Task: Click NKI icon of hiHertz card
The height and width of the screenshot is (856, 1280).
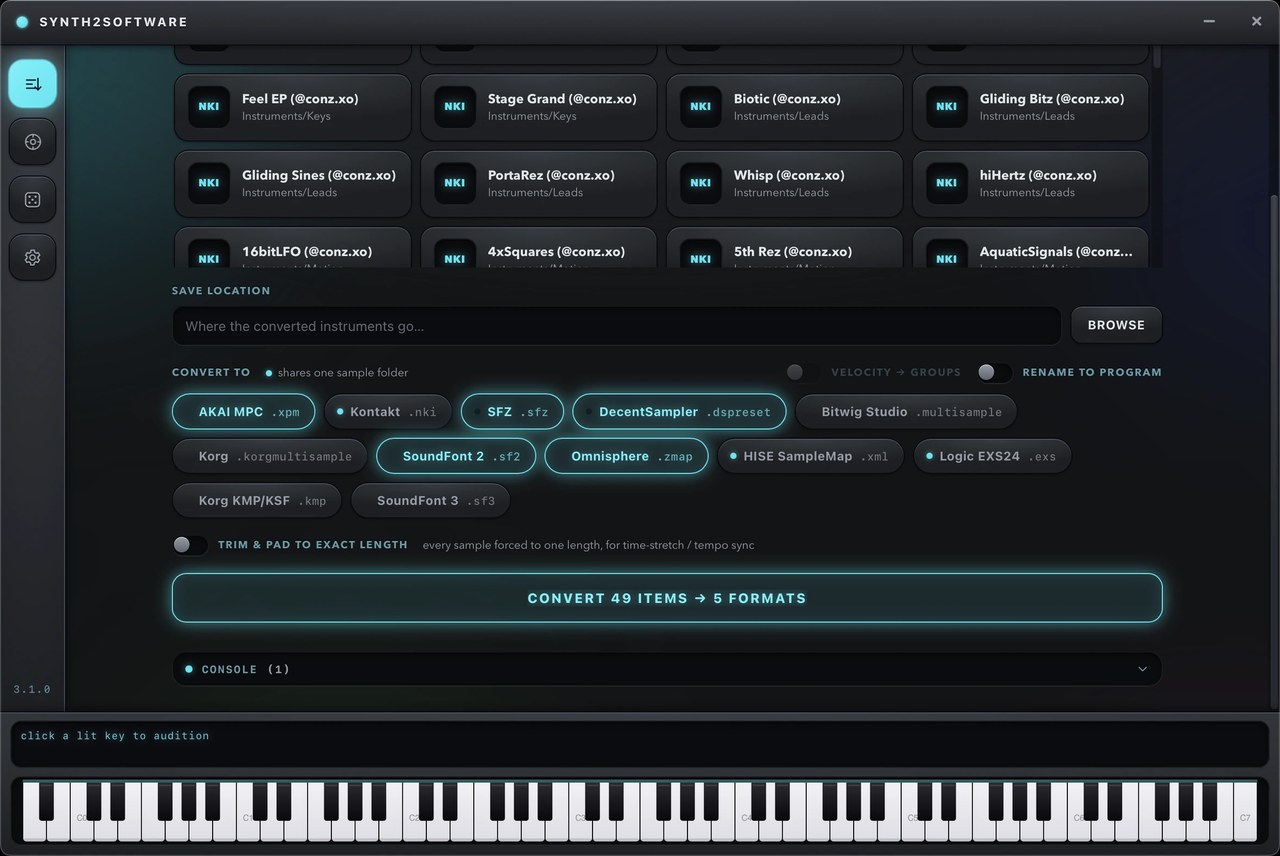Action: pos(947,183)
